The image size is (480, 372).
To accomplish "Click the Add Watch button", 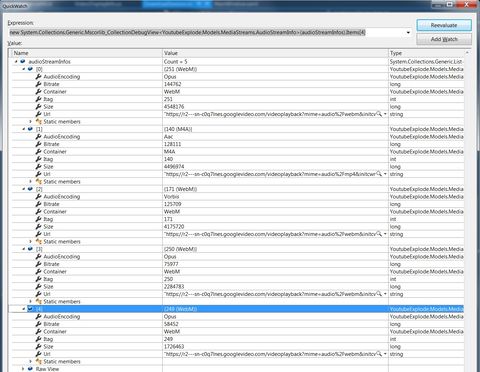I will click(x=444, y=39).
